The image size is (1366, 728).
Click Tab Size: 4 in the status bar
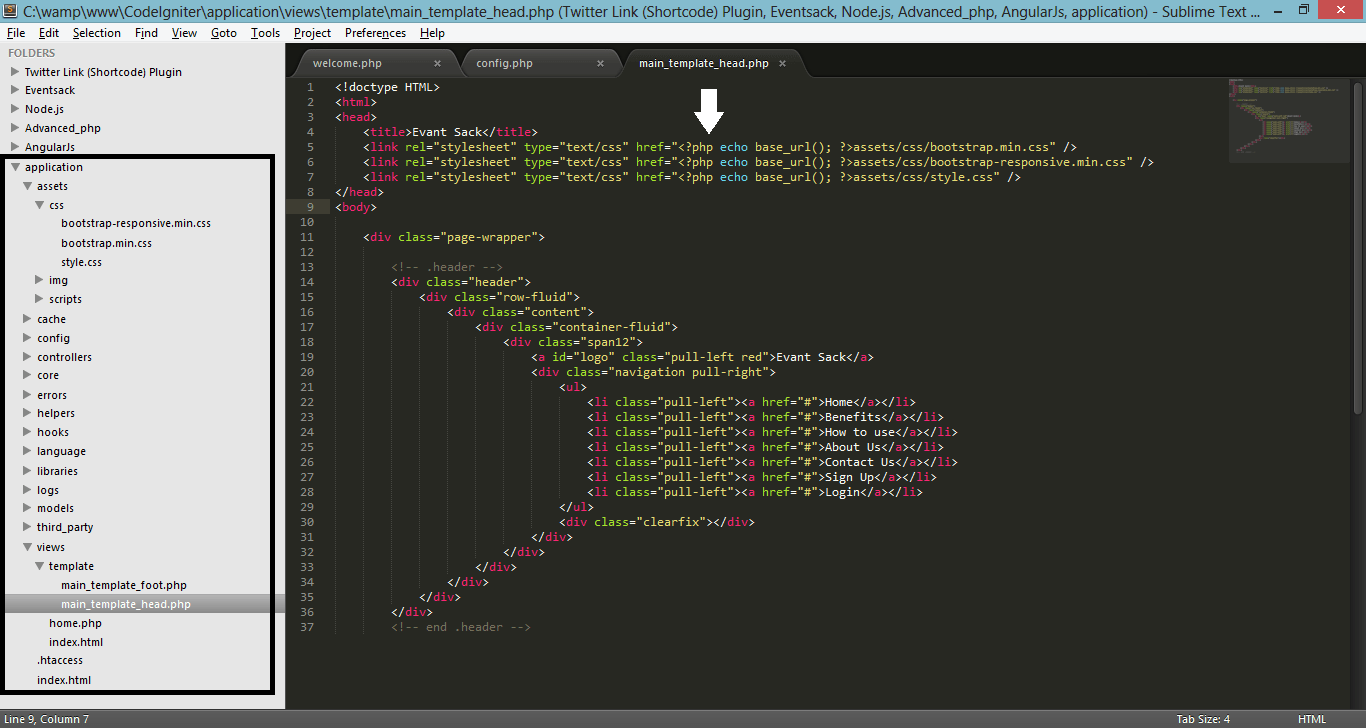pyautogui.click(x=1202, y=718)
